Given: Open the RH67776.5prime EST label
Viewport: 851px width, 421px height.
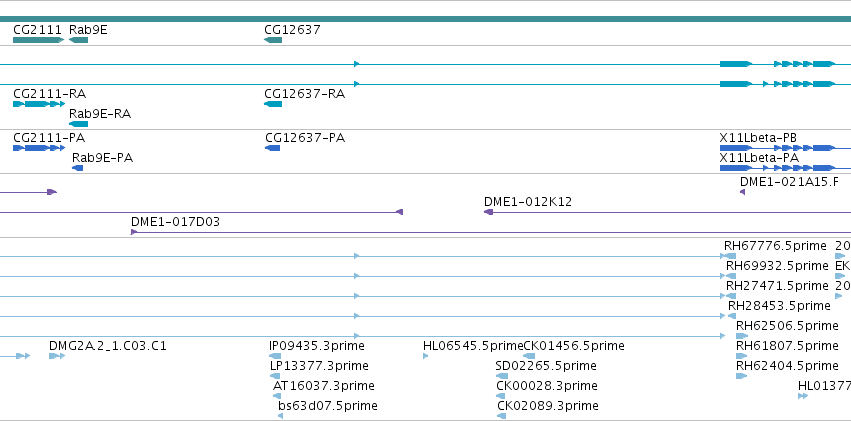Looking at the screenshot, I should pos(775,246).
